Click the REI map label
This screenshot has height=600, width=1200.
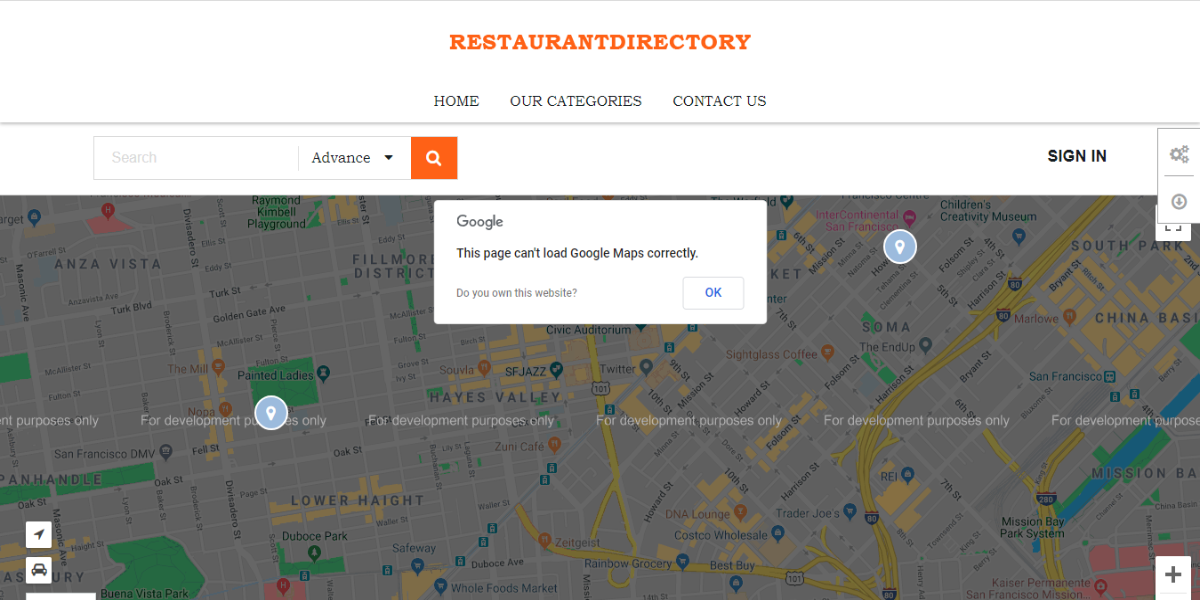pyautogui.click(x=890, y=478)
